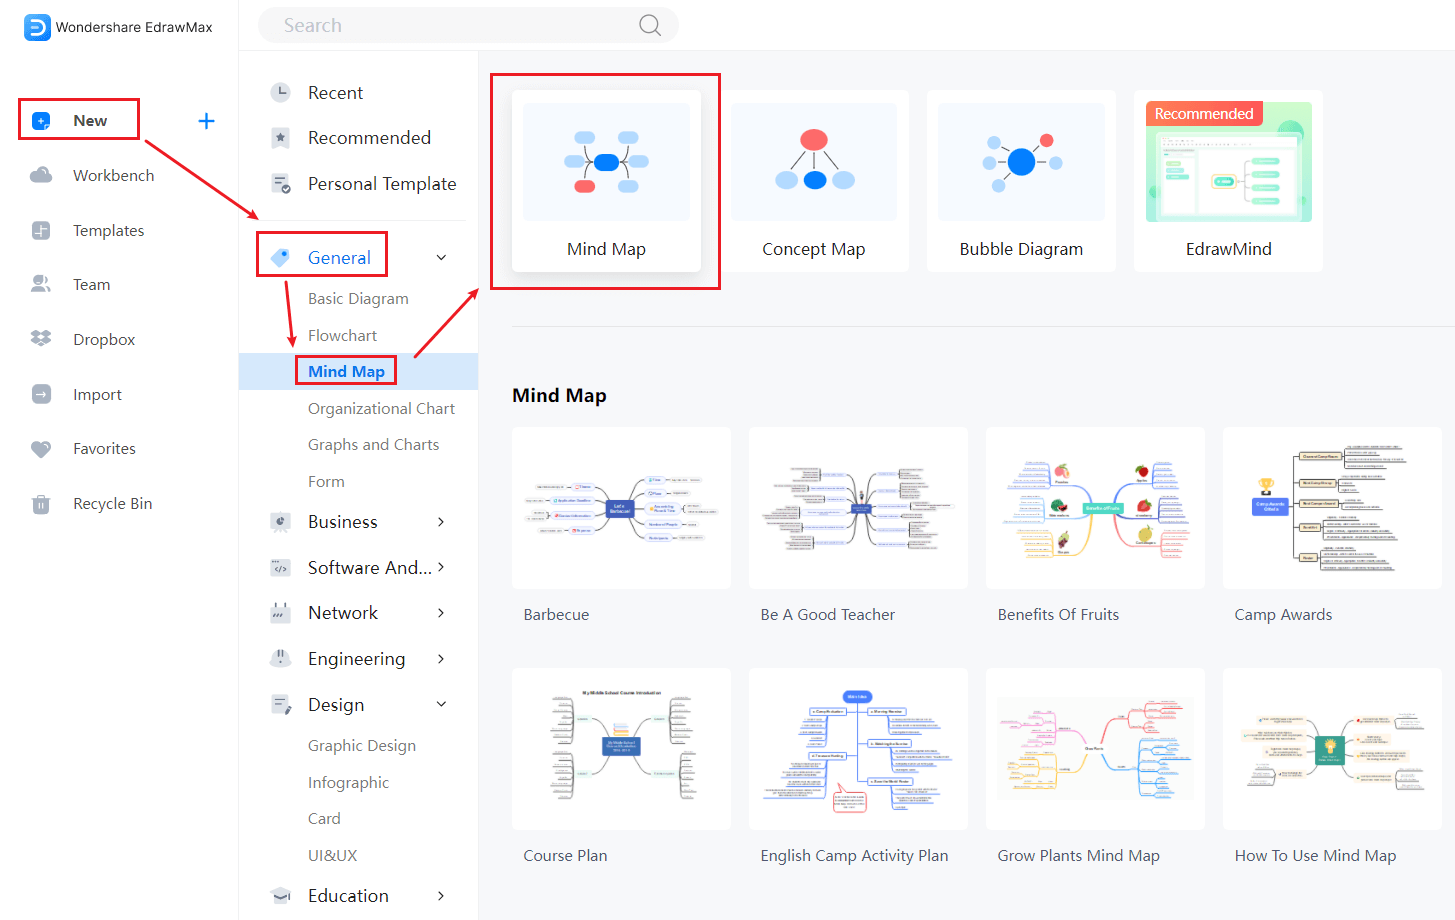This screenshot has width=1455, height=920.
Task: Click the New document icon in sidebar
Action: [41, 121]
